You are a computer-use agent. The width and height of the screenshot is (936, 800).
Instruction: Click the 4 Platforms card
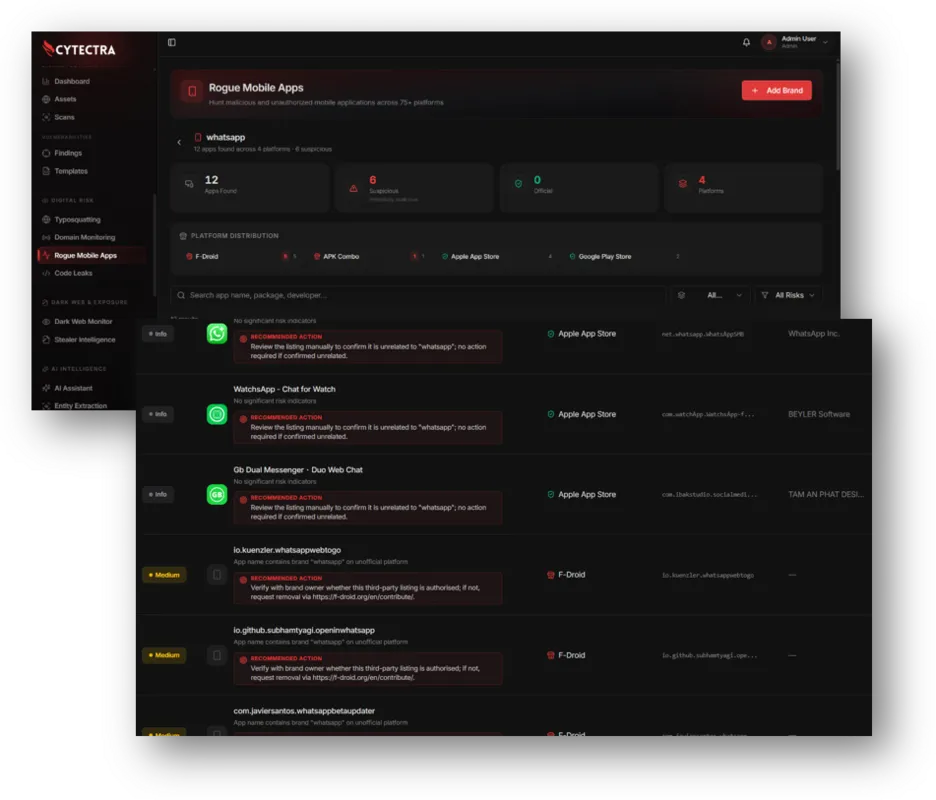(743, 187)
